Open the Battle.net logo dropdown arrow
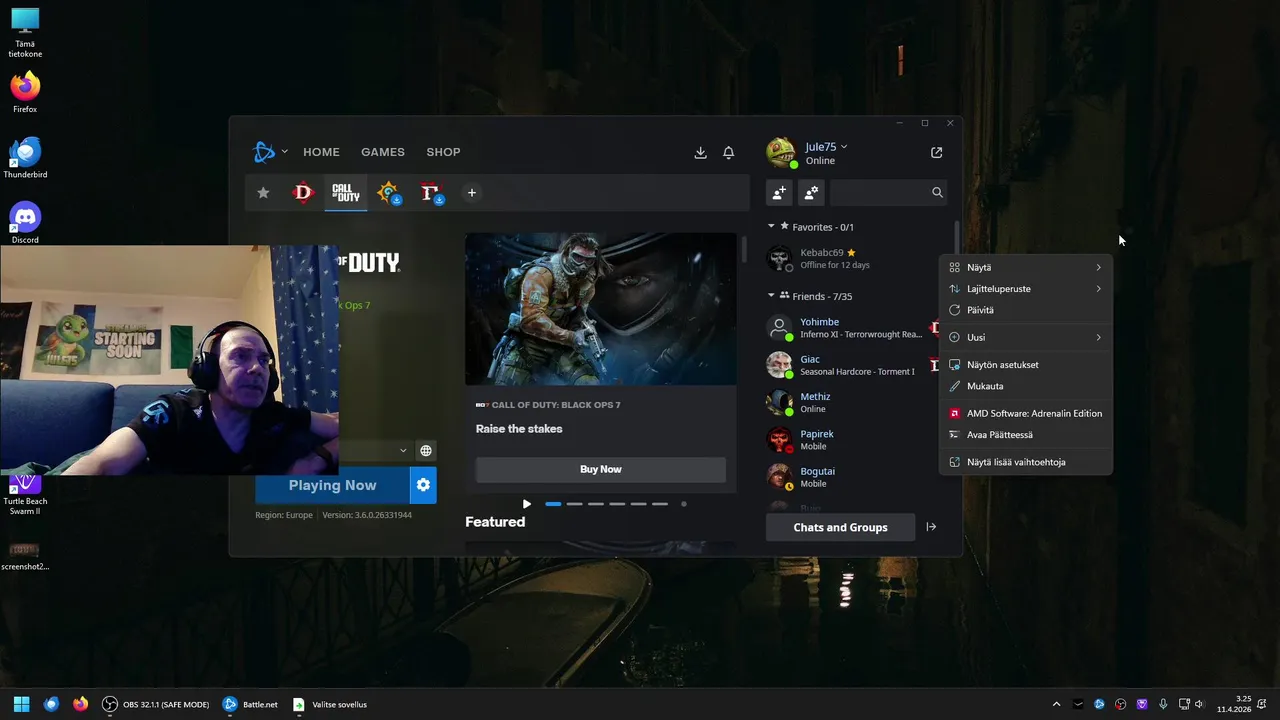Image resolution: width=1280 pixels, height=720 pixels. pos(284,152)
